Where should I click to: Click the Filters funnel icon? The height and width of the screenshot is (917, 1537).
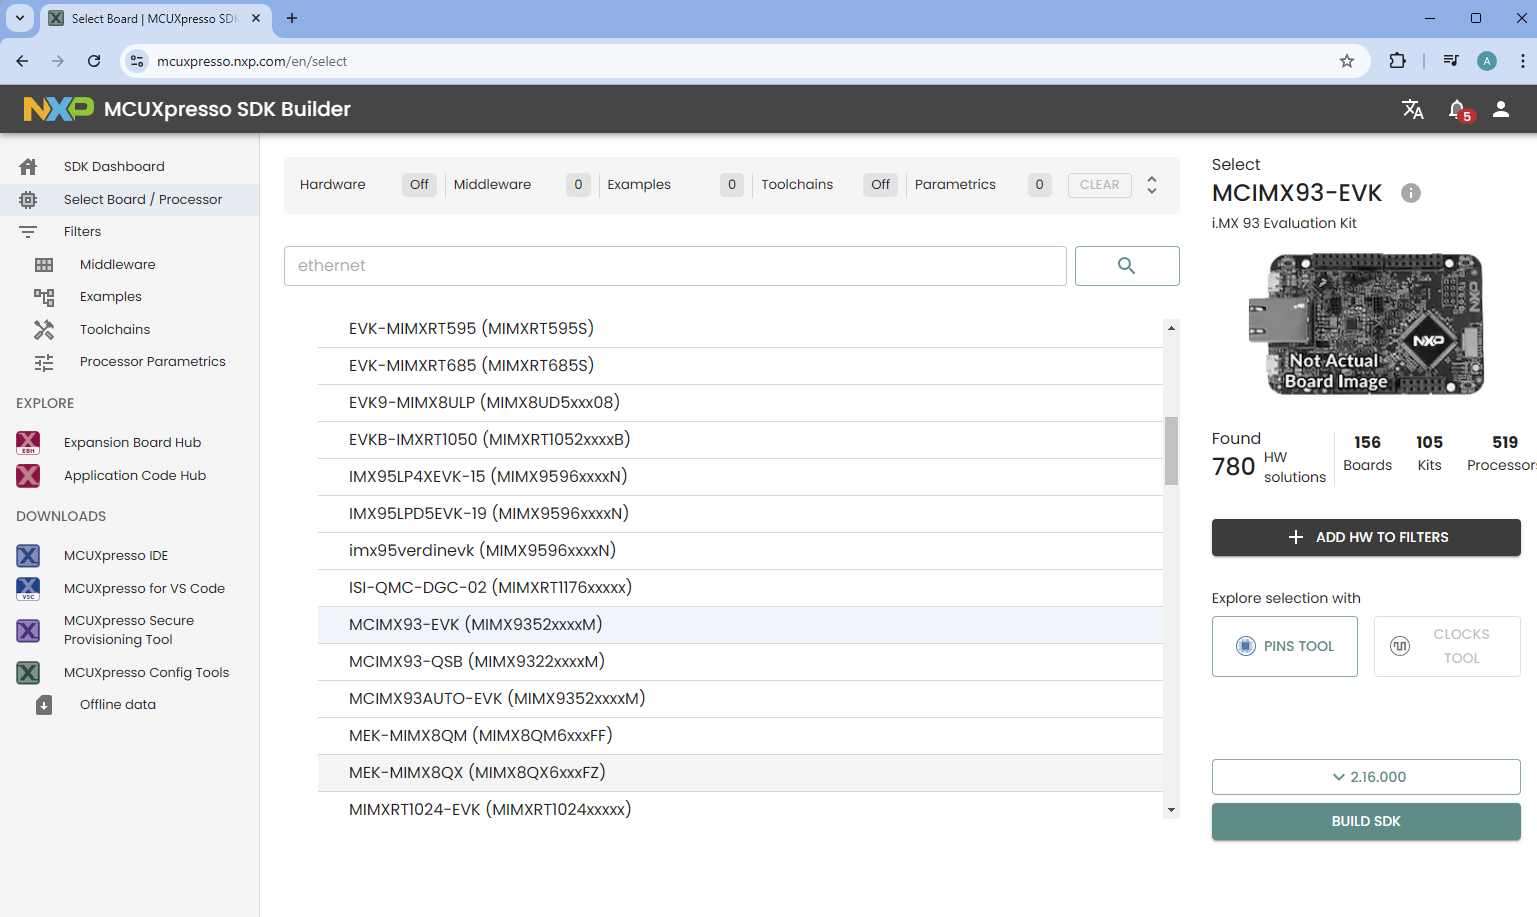pos(28,231)
